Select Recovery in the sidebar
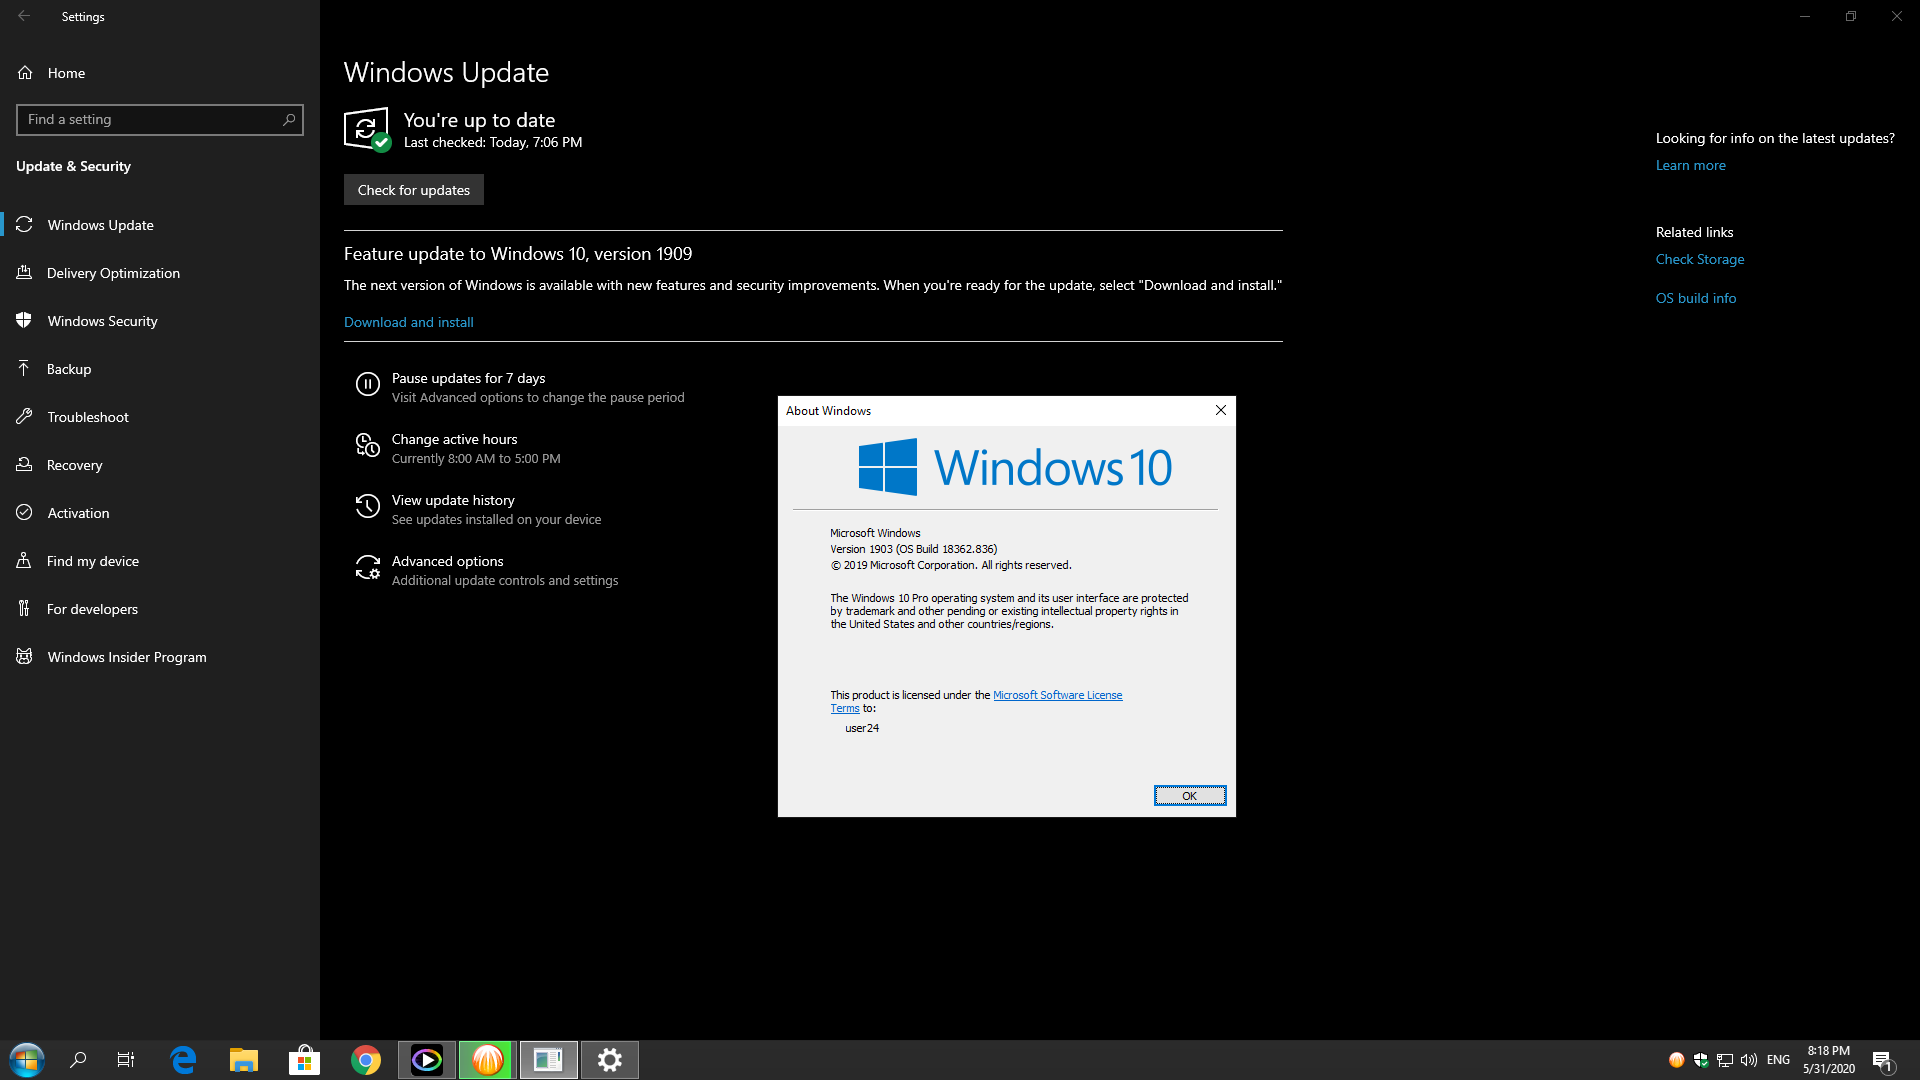The height and width of the screenshot is (1080, 1920). [160, 465]
